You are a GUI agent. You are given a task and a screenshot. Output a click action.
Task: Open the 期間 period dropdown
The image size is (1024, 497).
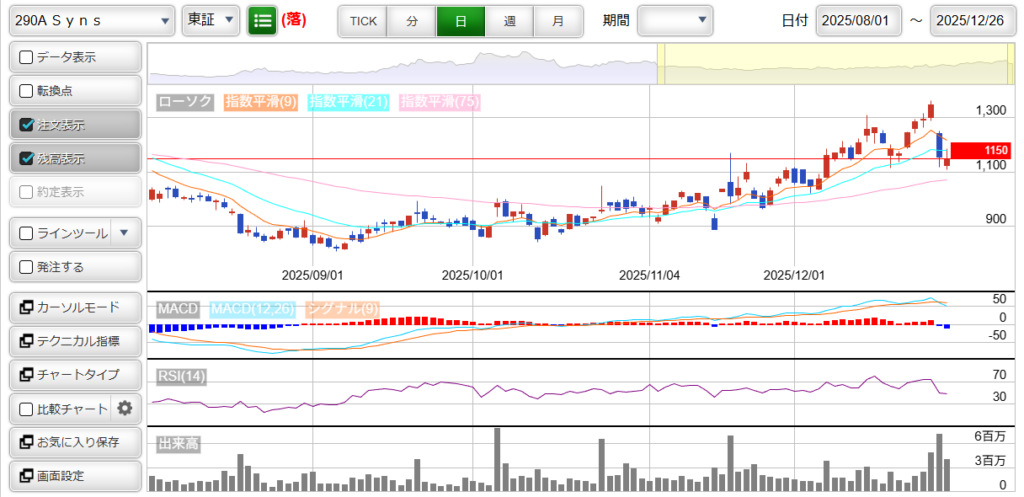pos(675,21)
